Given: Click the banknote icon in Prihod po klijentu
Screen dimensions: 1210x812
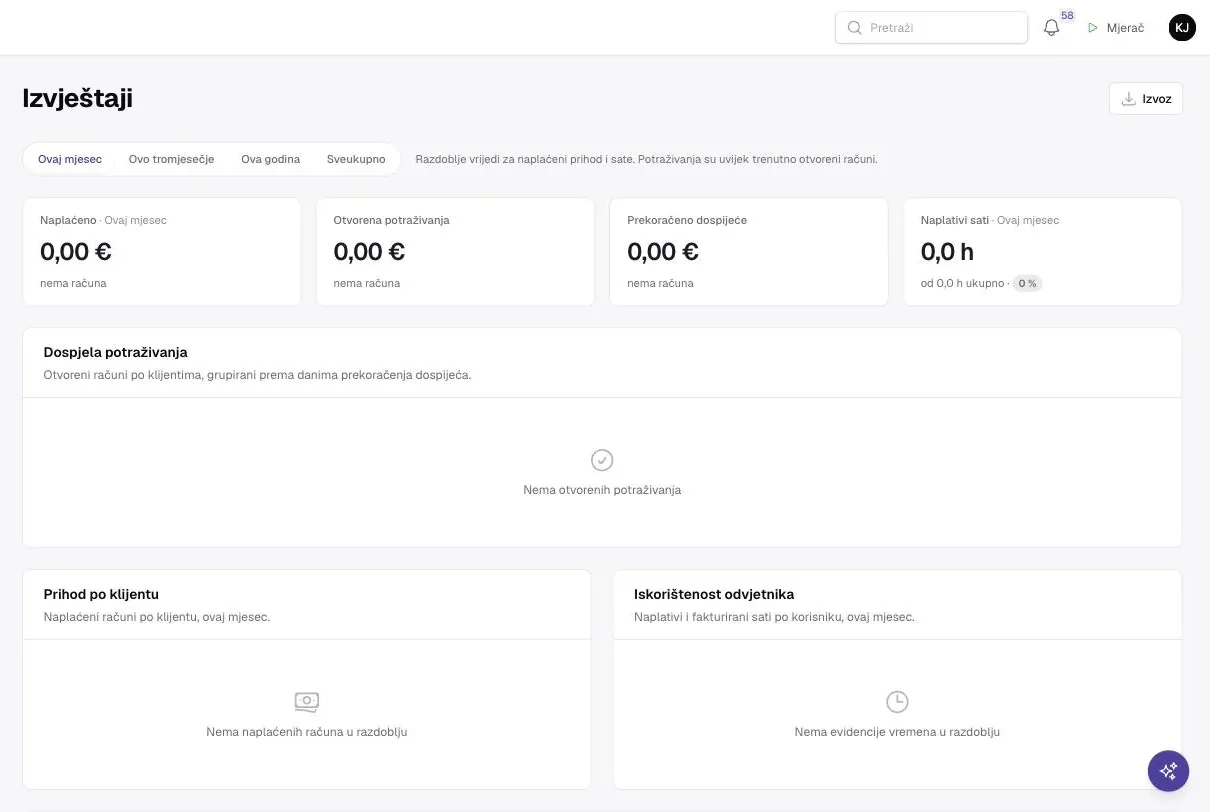Looking at the screenshot, I should click(x=307, y=701).
